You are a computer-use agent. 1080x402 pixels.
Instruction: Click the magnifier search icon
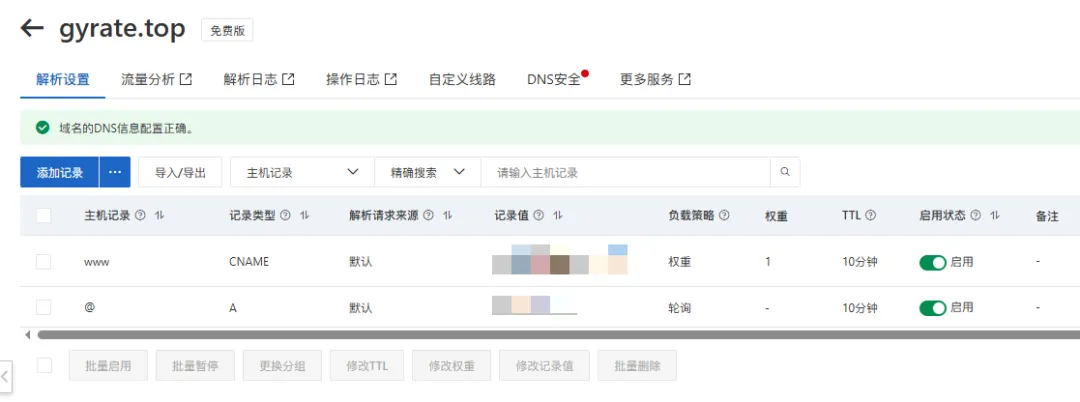pos(785,172)
